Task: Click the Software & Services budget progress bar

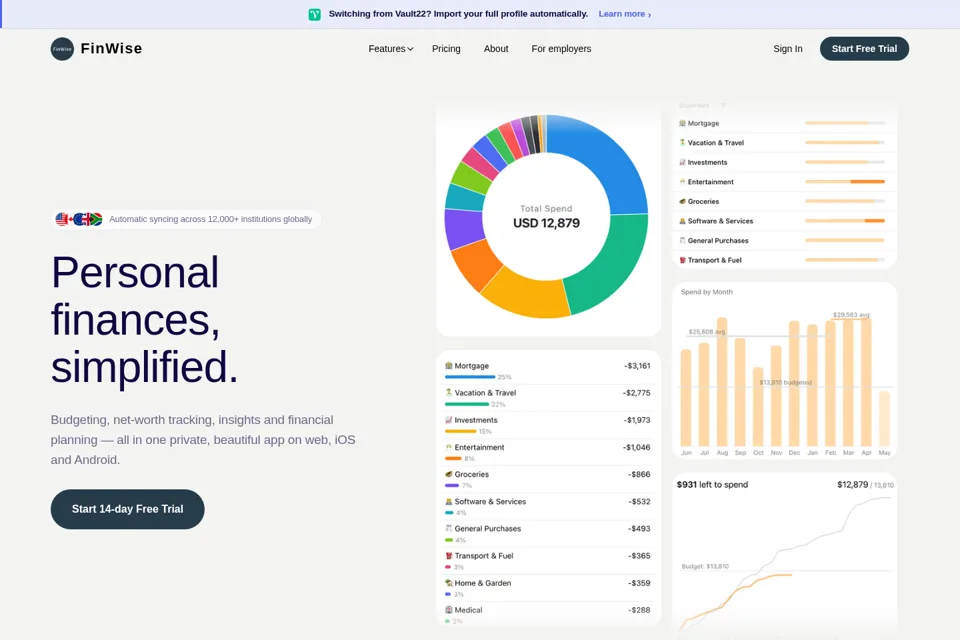Action: (845, 221)
